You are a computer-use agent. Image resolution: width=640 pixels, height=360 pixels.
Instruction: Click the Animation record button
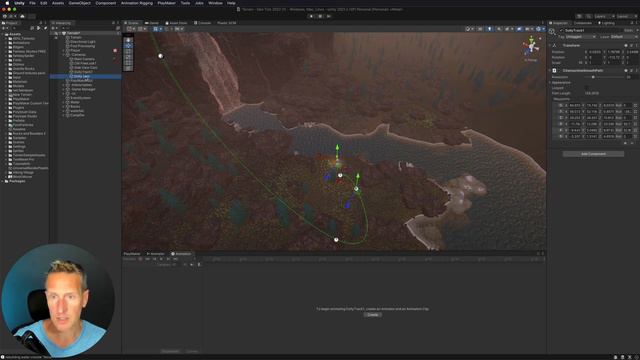(x=140, y=259)
